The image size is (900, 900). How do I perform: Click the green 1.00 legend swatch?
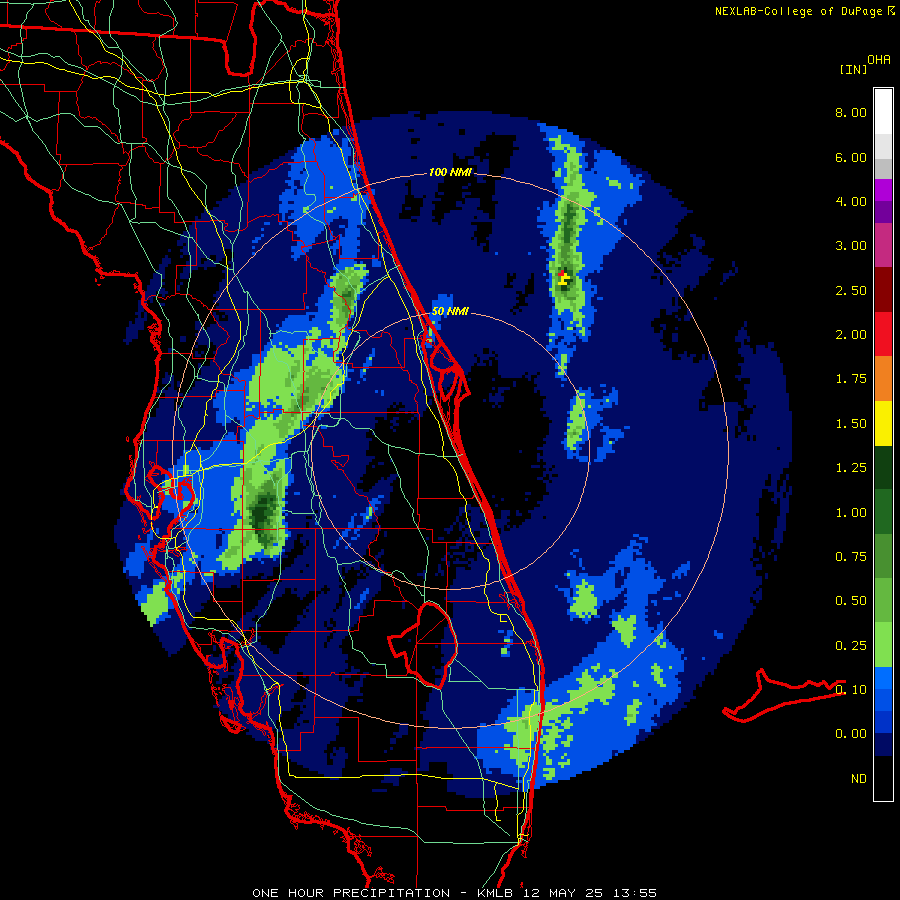coord(883,512)
